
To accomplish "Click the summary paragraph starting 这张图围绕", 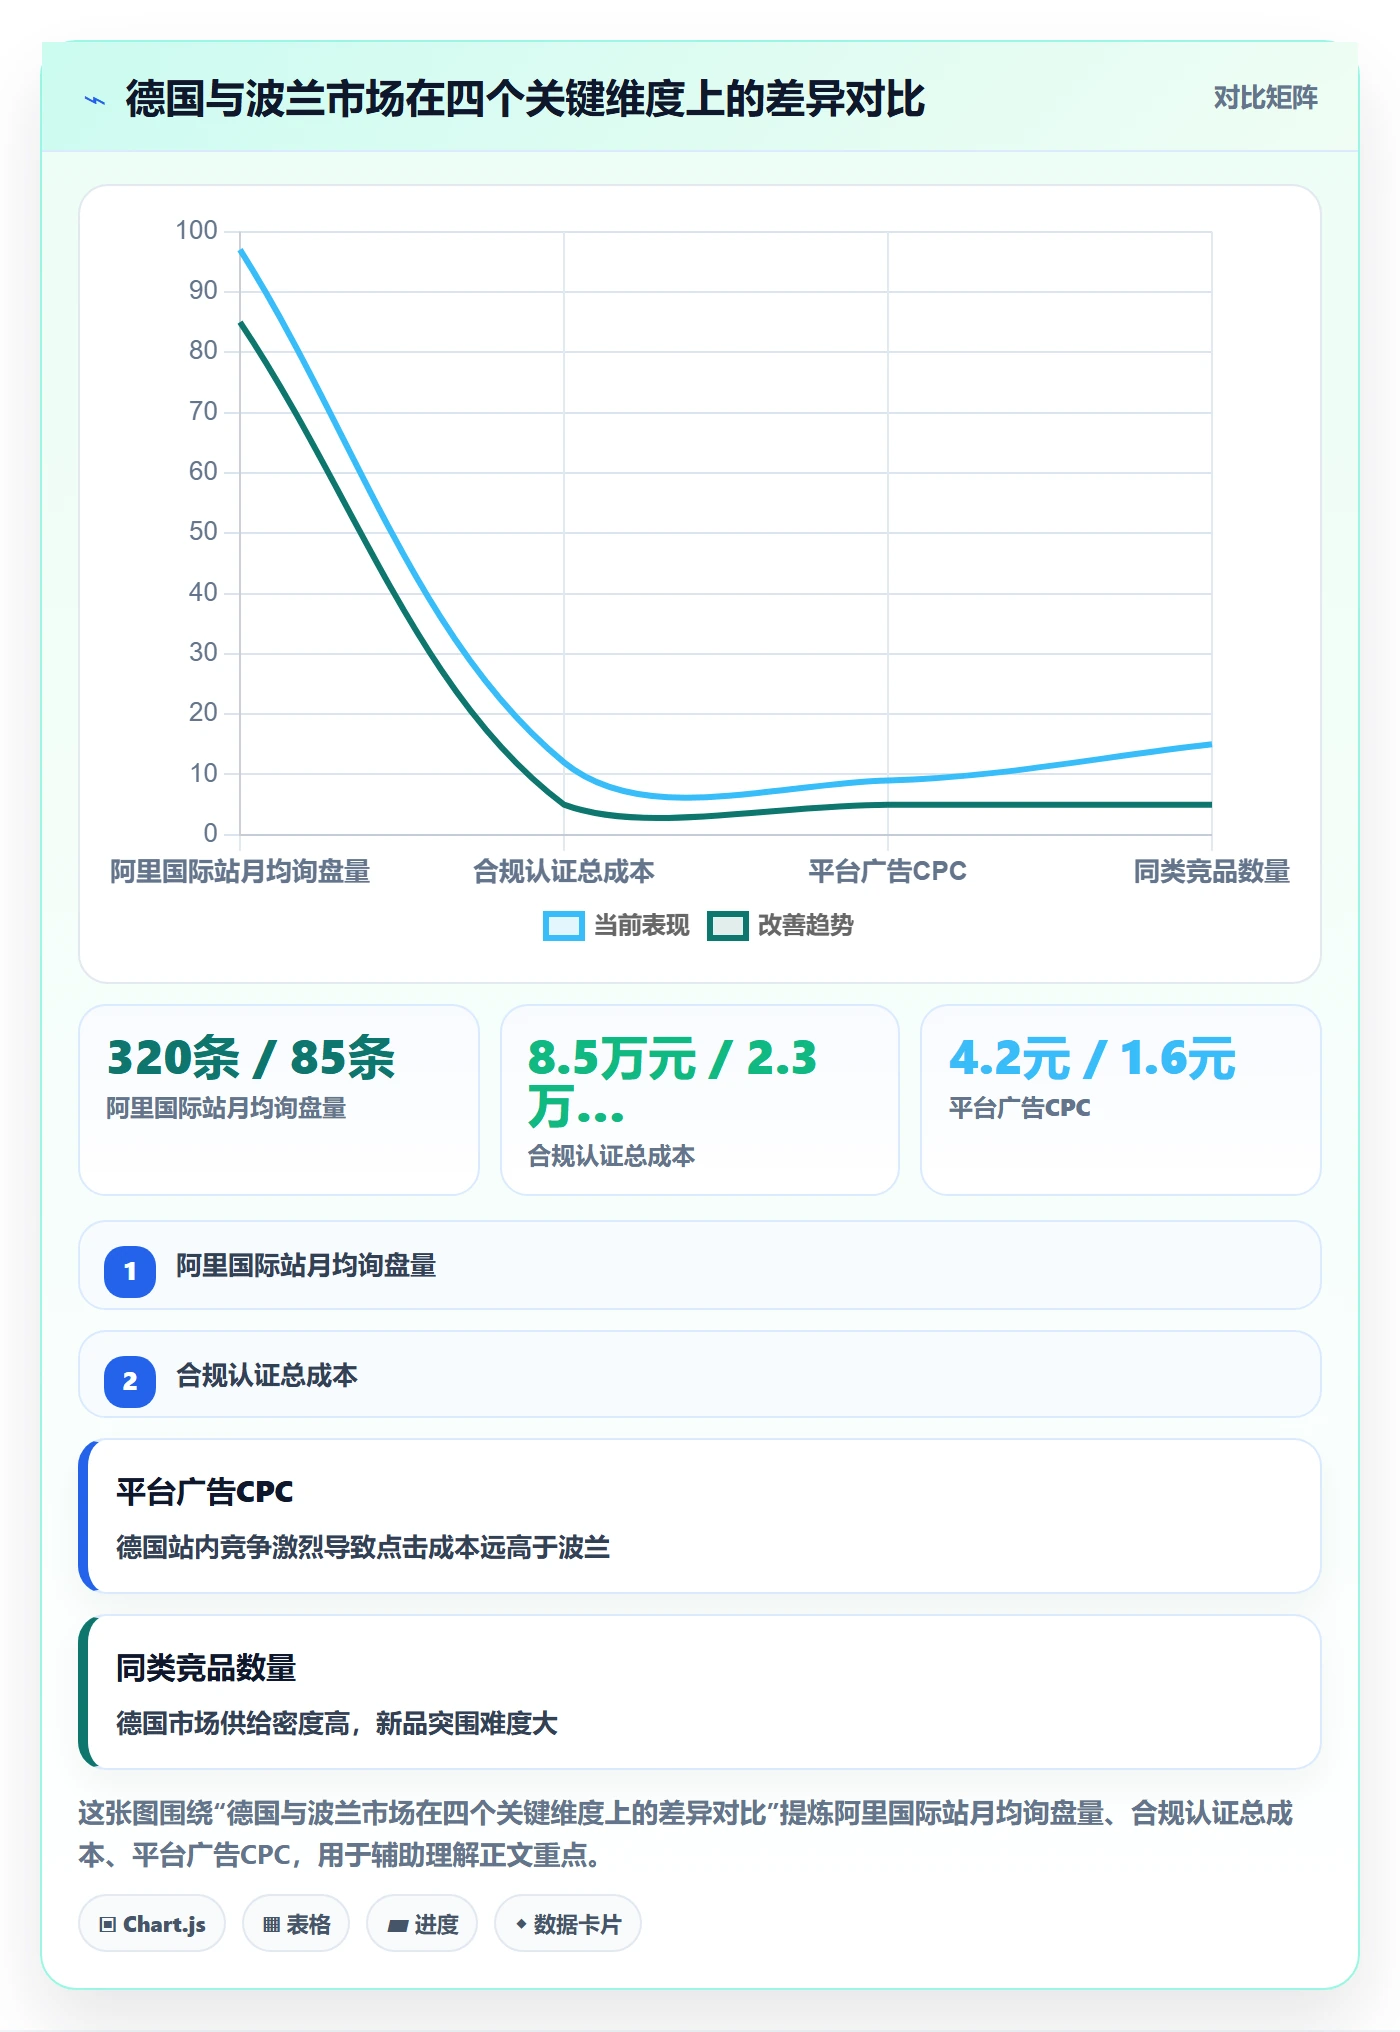I will (686, 1834).
